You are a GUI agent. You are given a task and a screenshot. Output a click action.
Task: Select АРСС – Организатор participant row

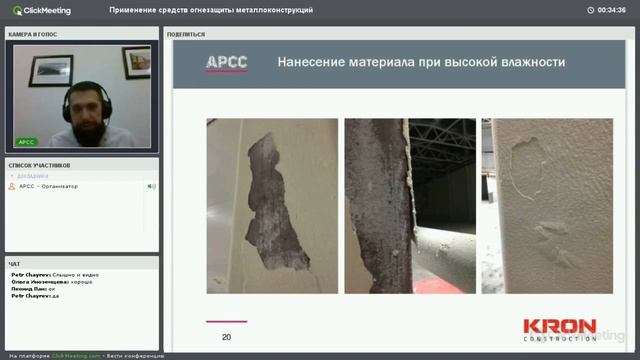coord(82,187)
